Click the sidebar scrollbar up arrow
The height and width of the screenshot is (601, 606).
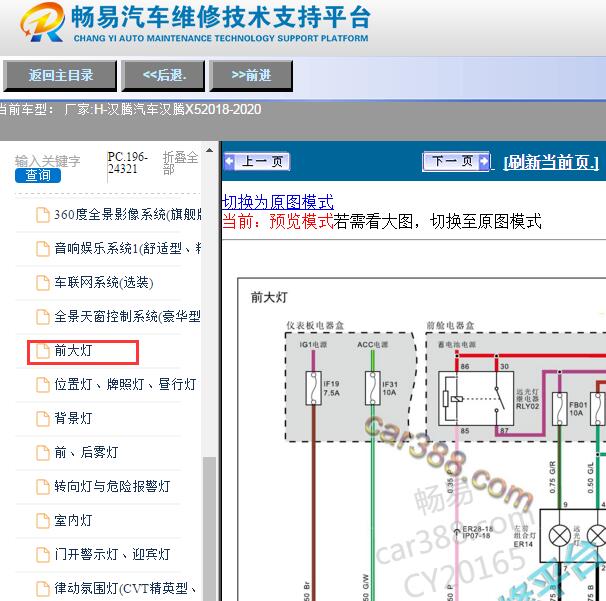(209, 150)
